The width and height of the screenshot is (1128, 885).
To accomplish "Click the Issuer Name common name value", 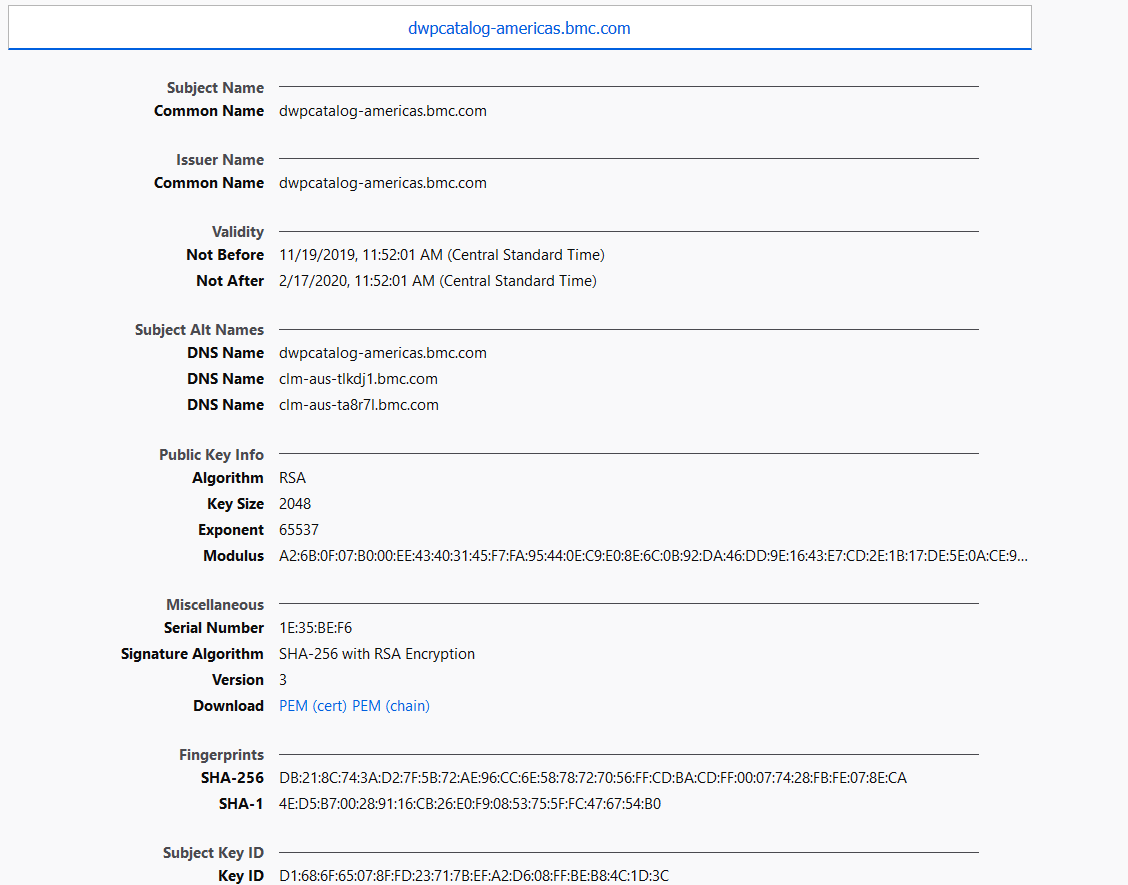I will coord(382,183).
